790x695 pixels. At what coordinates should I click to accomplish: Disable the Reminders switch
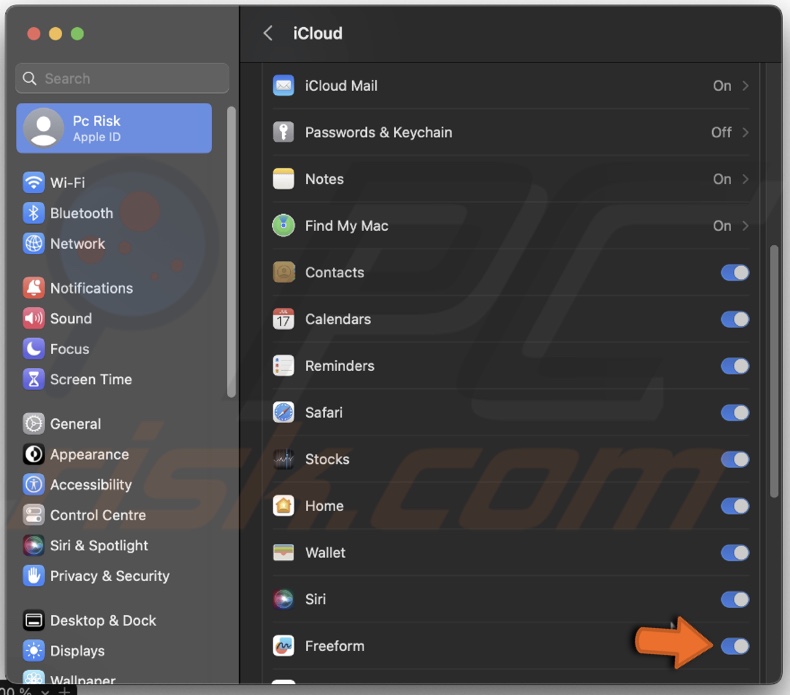[735, 366]
